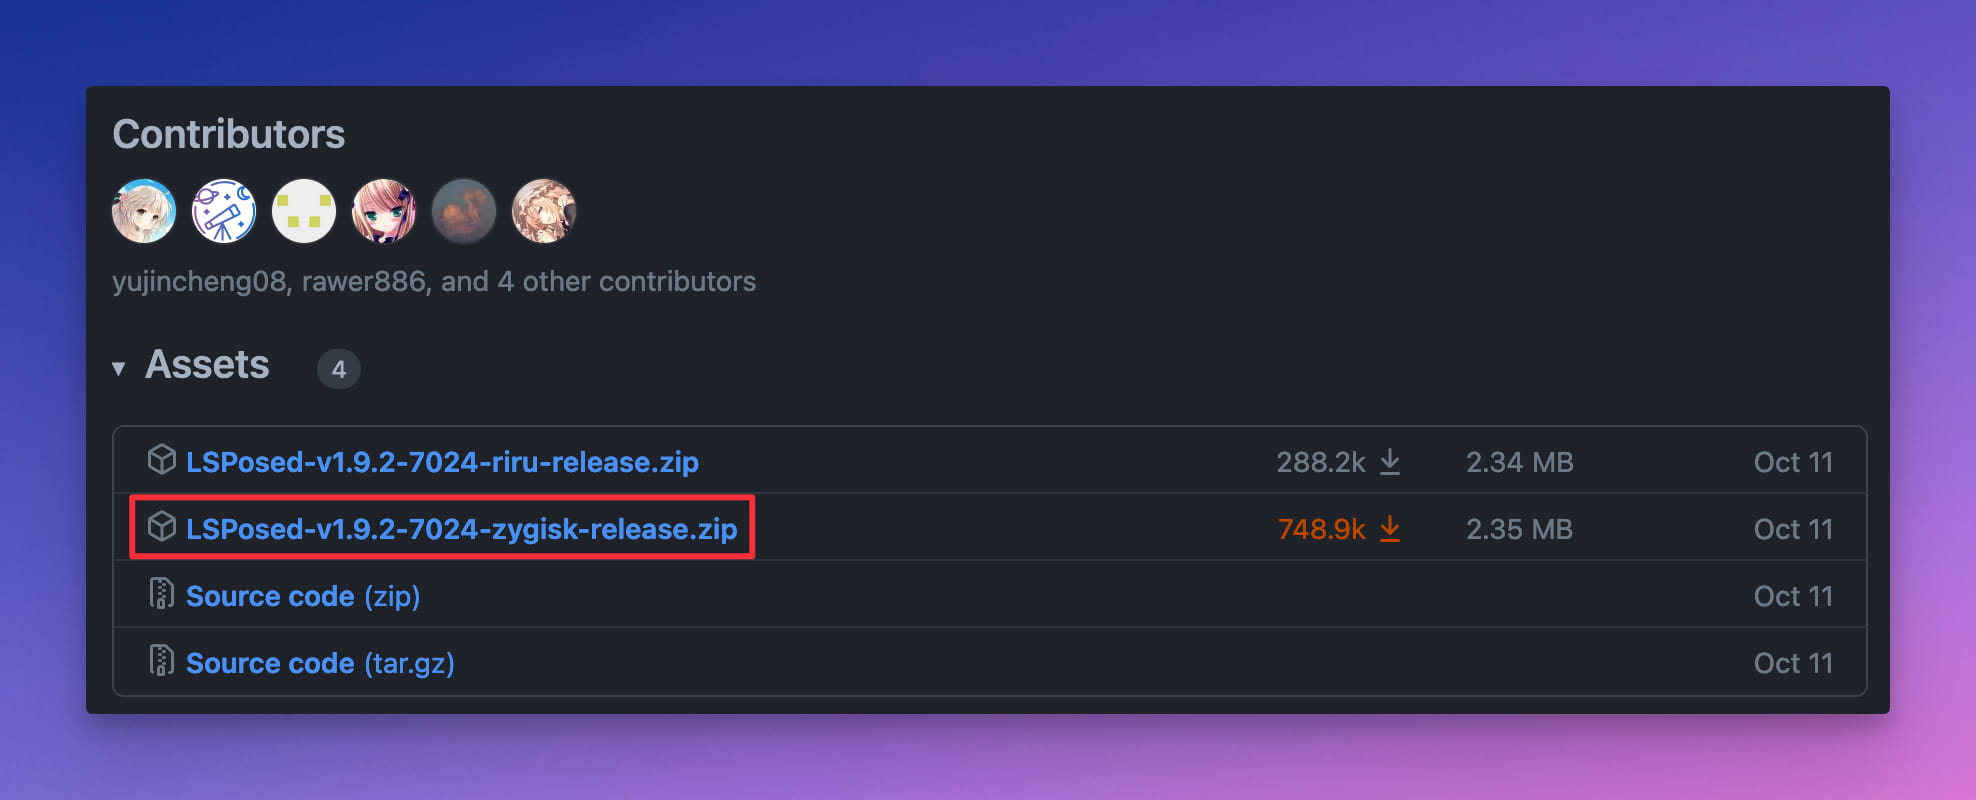Click package icon beside riru release

coord(161,460)
